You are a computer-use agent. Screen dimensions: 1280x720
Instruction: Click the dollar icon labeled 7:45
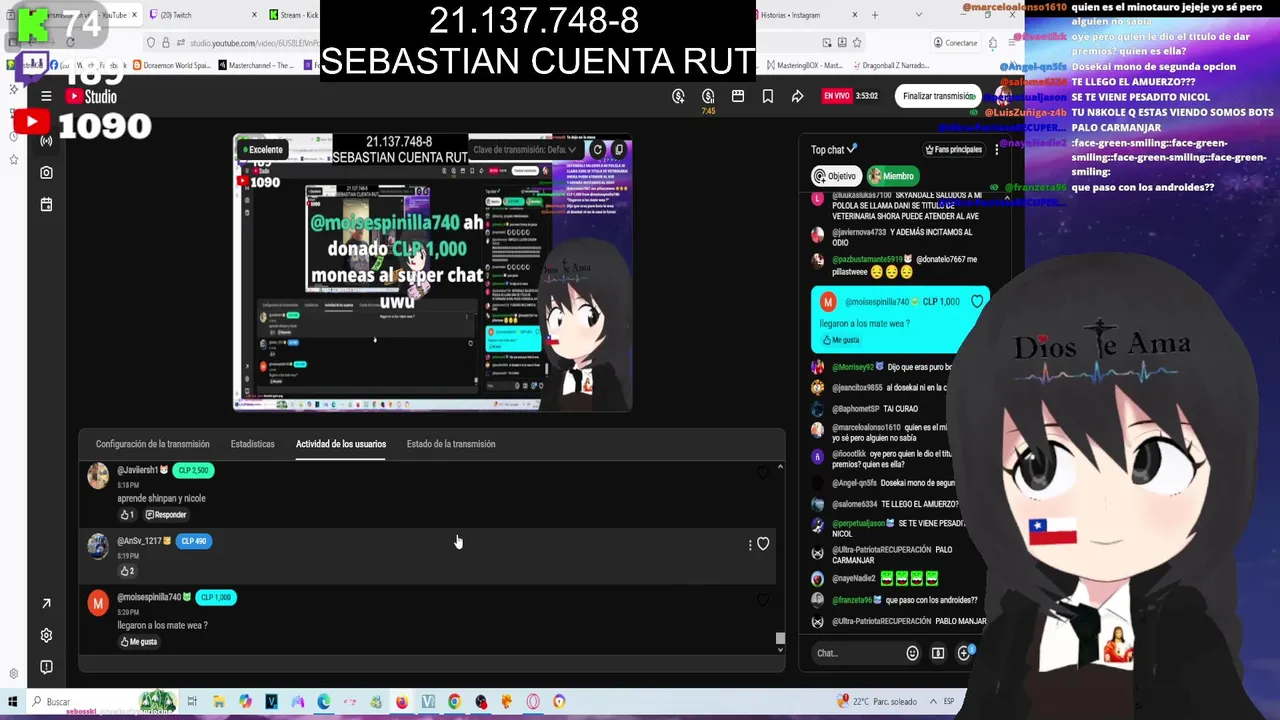708,96
